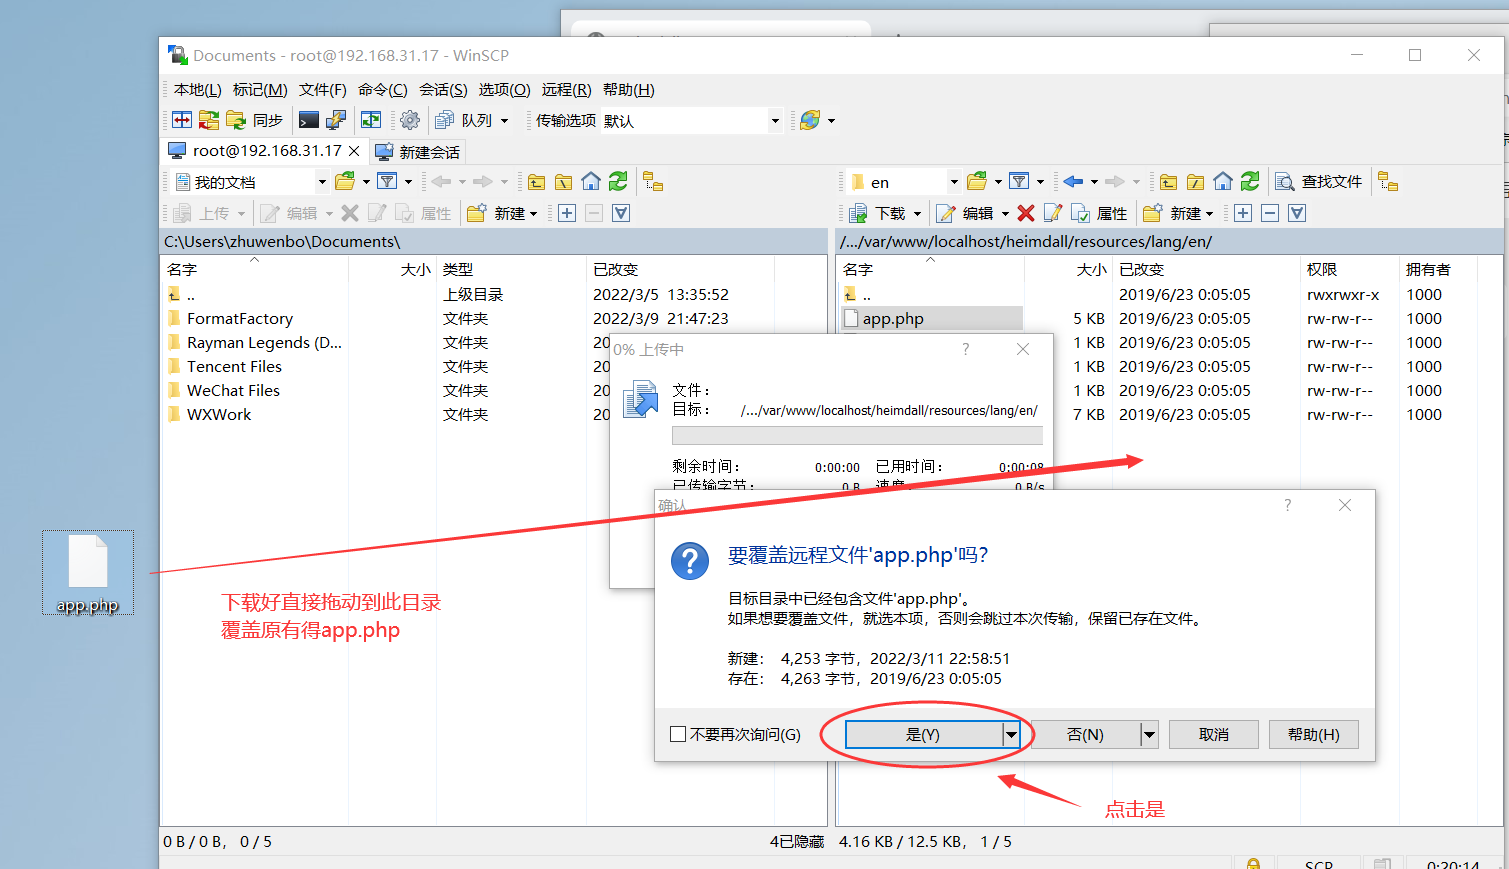Close the root@192.168.31.17 session tab
The width and height of the screenshot is (1509, 869).
click(354, 151)
